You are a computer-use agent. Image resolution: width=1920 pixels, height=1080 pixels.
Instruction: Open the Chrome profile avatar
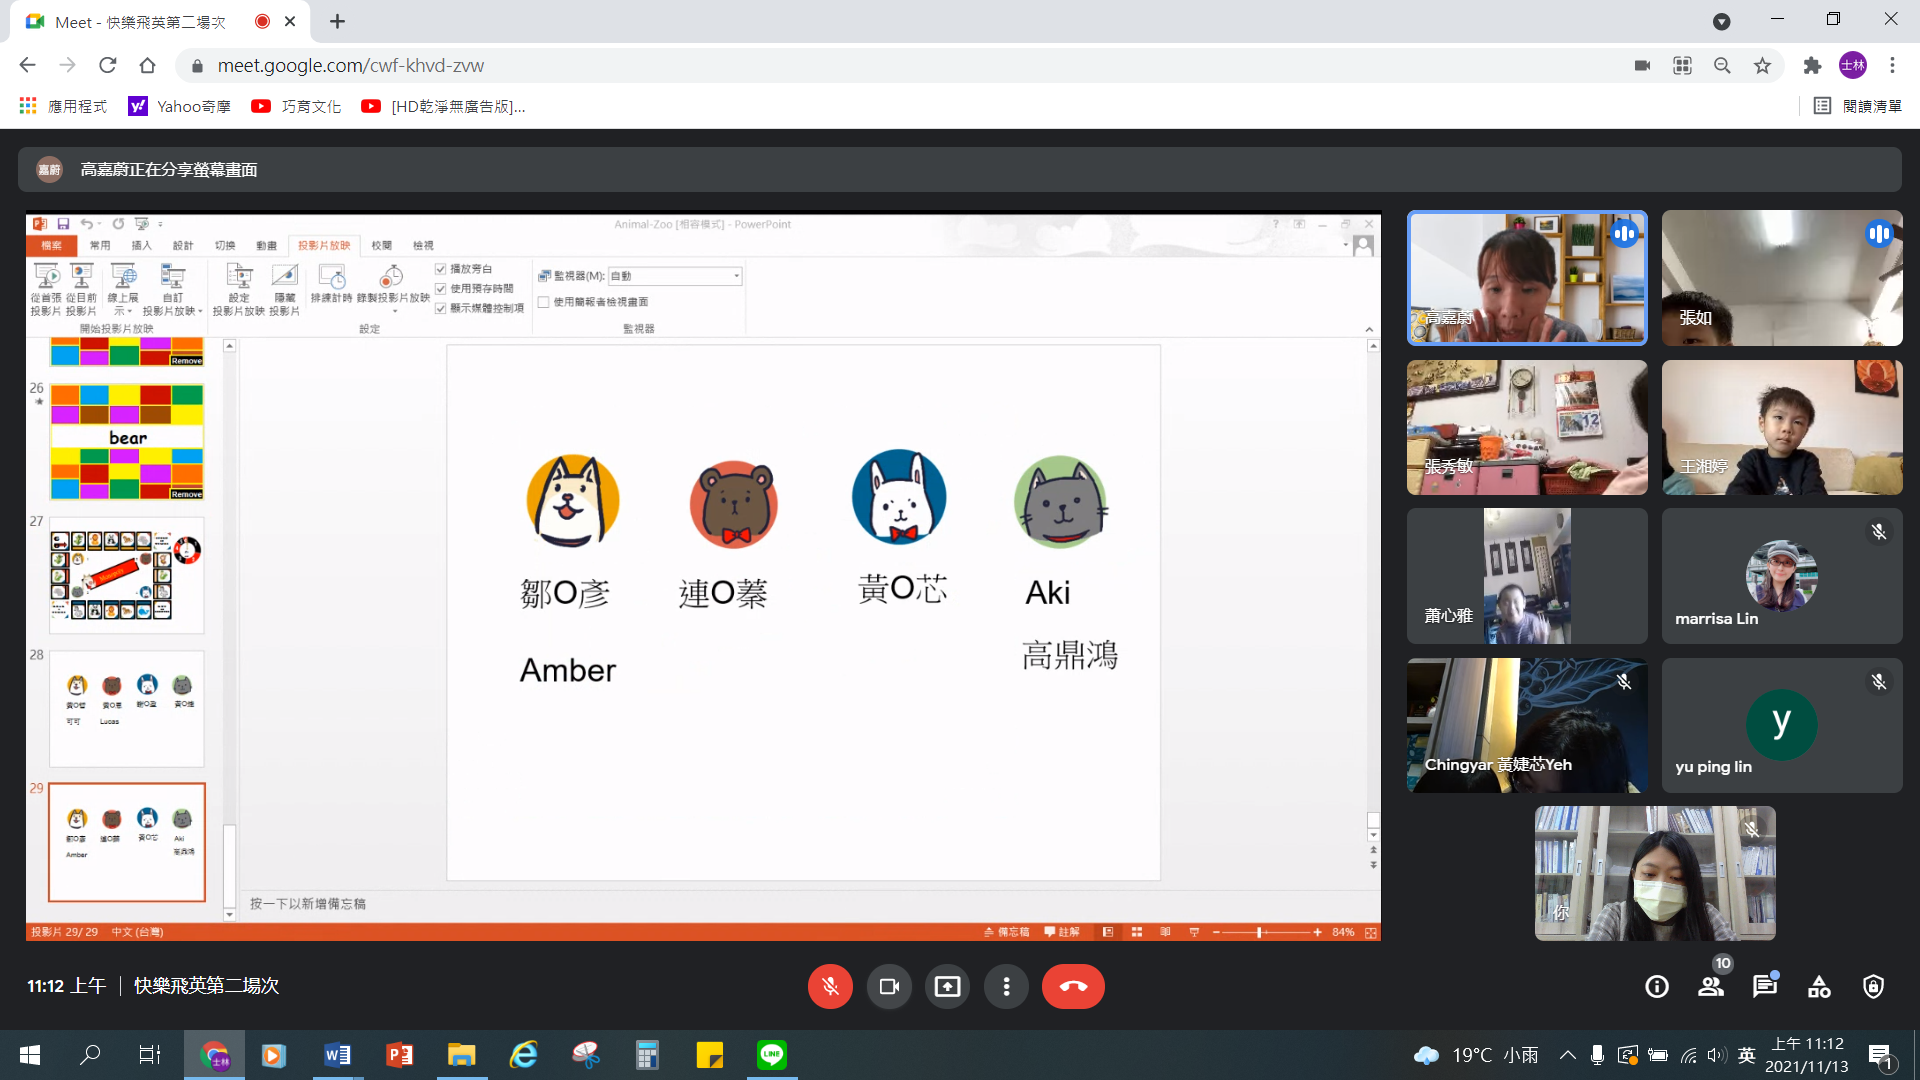point(1853,65)
